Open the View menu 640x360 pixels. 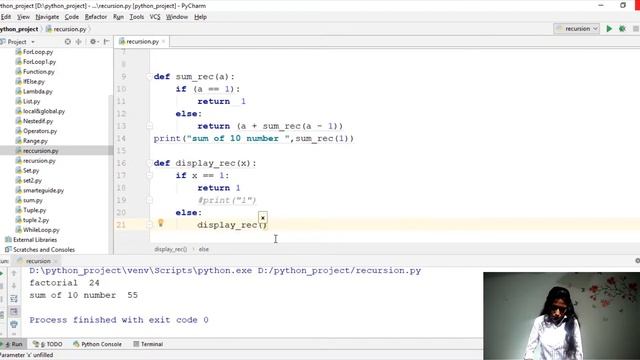click(23, 17)
